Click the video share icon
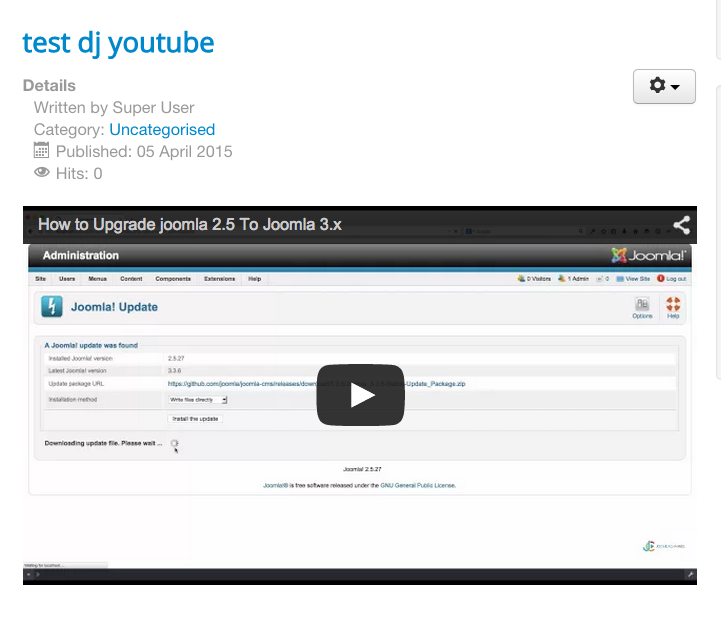The height and width of the screenshot is (623, 721). 681,225
